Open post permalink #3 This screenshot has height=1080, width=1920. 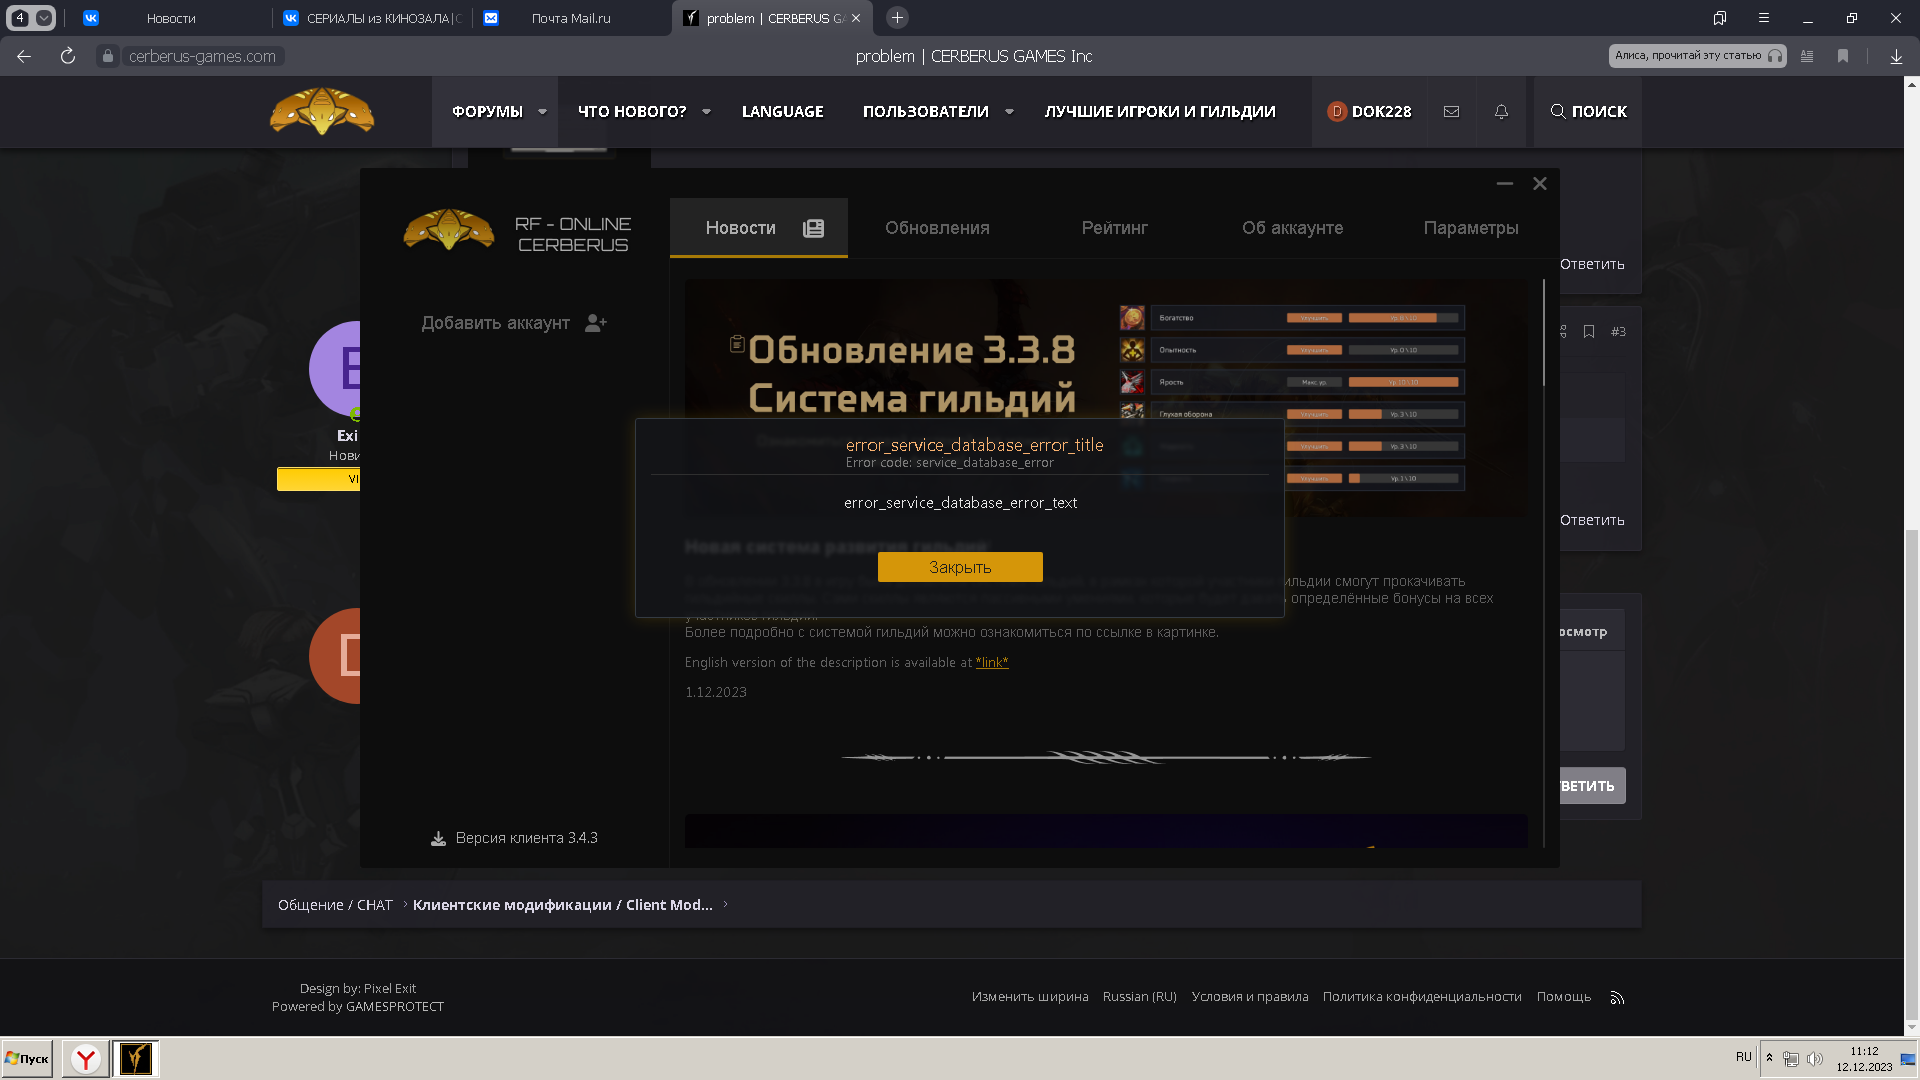1618,331
